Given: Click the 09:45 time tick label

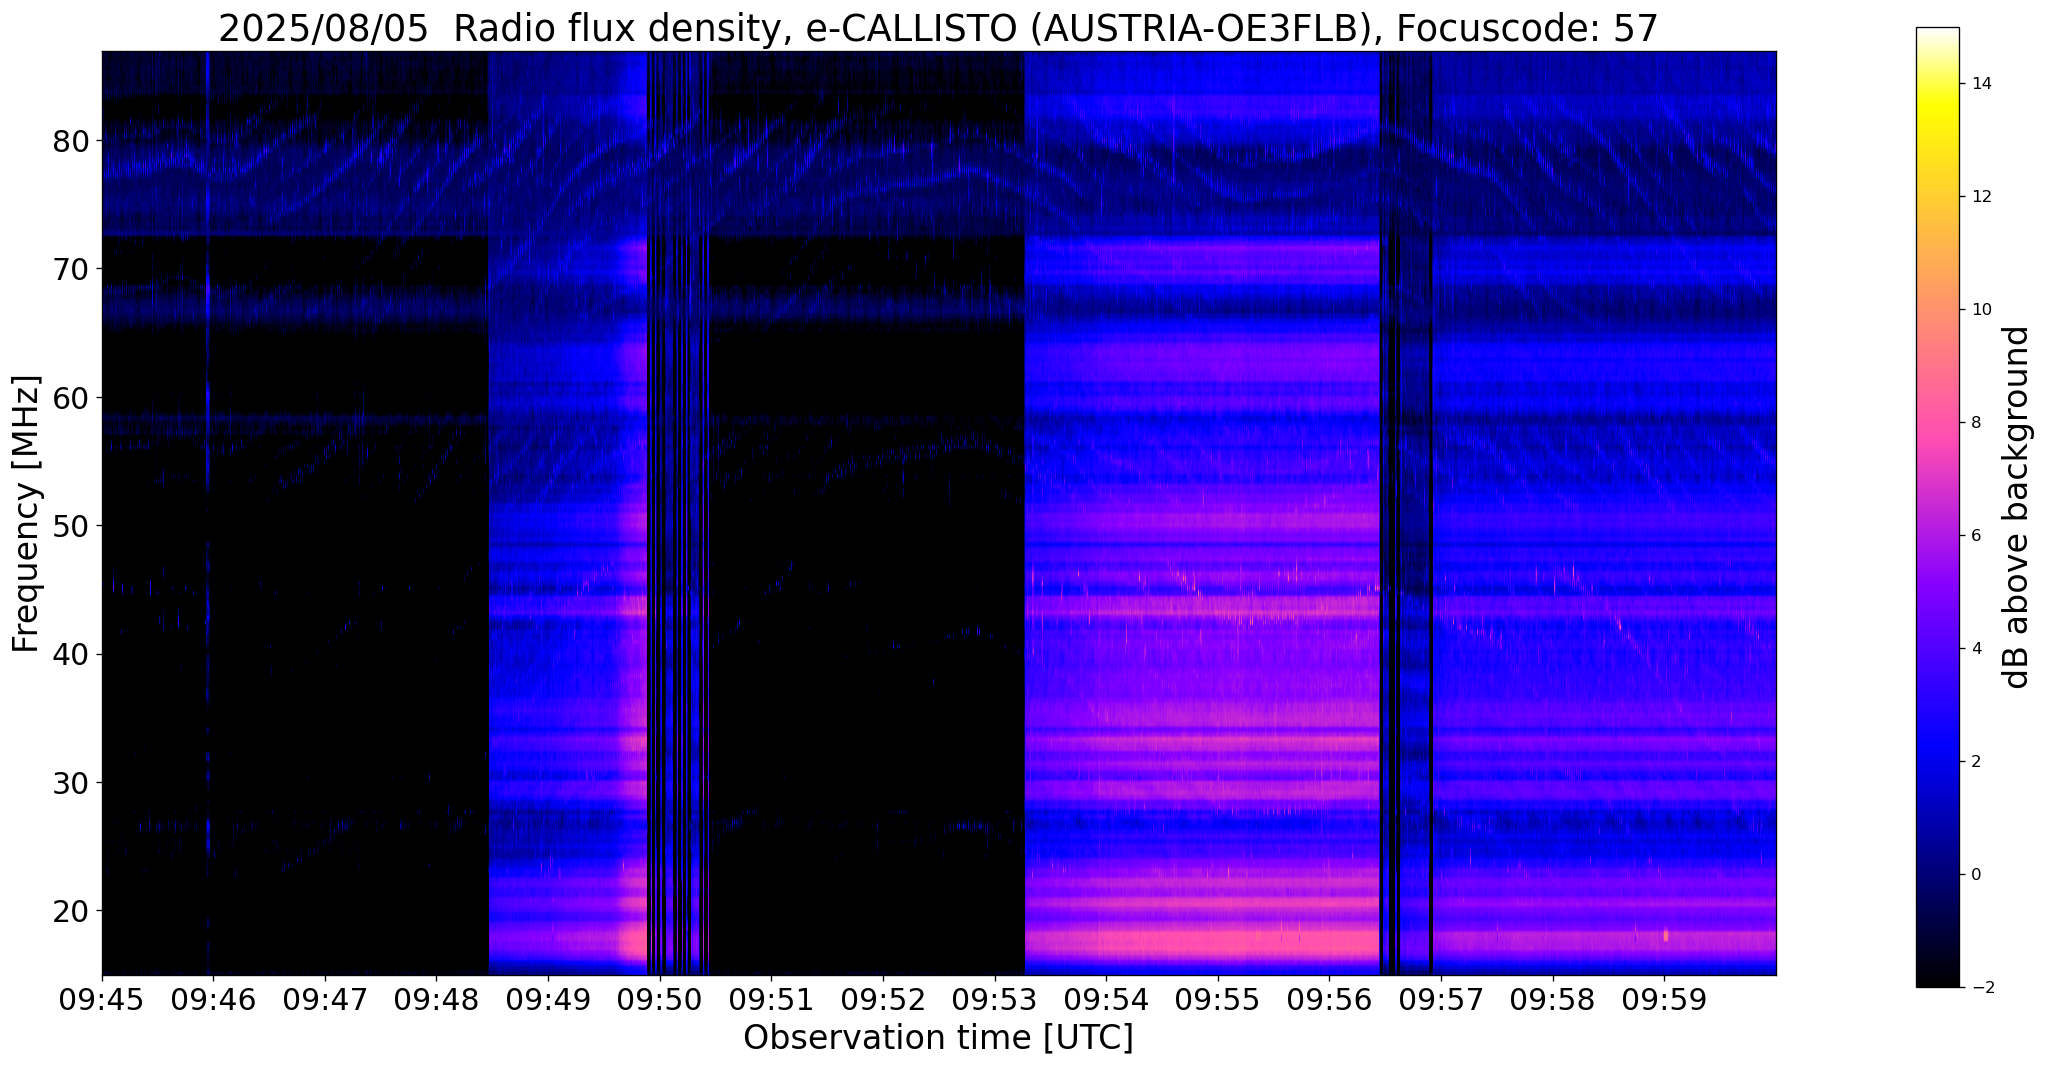Looking at the screenshot, I should 102,1002.
